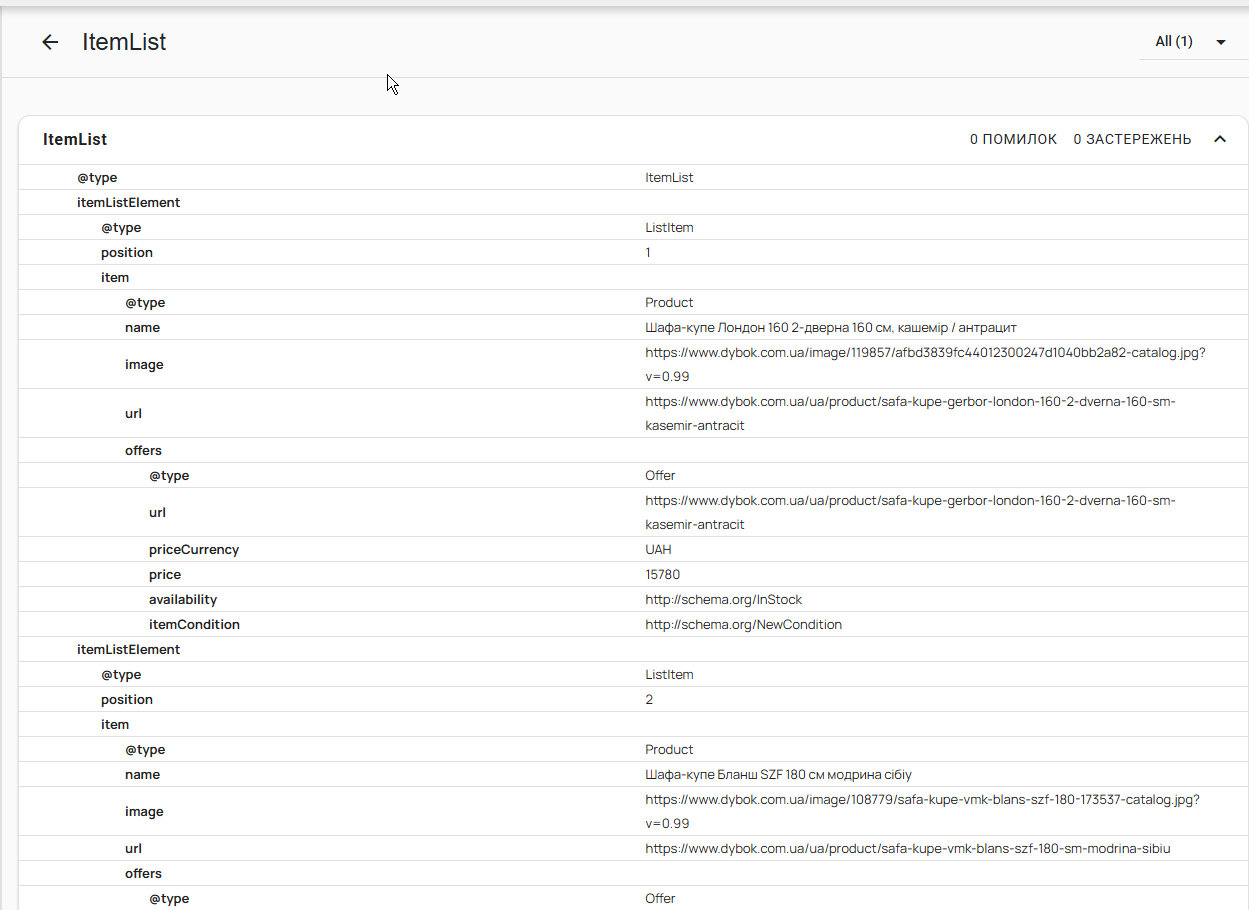Click the 0 ЗАСТЕРЕЖЕНЬ warnings label
The height and width of the screenshot is (910, 1249).
pos(1132,139)
